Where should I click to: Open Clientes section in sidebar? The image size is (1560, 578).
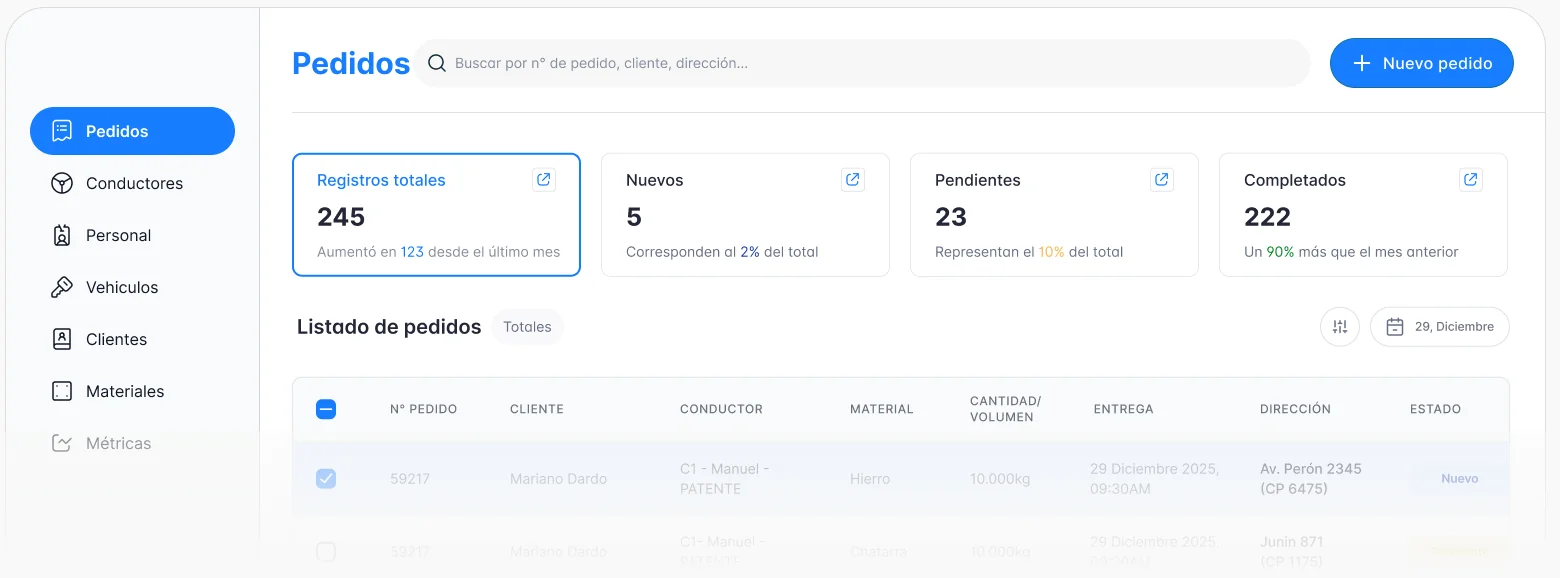click(x=132, y=339)
